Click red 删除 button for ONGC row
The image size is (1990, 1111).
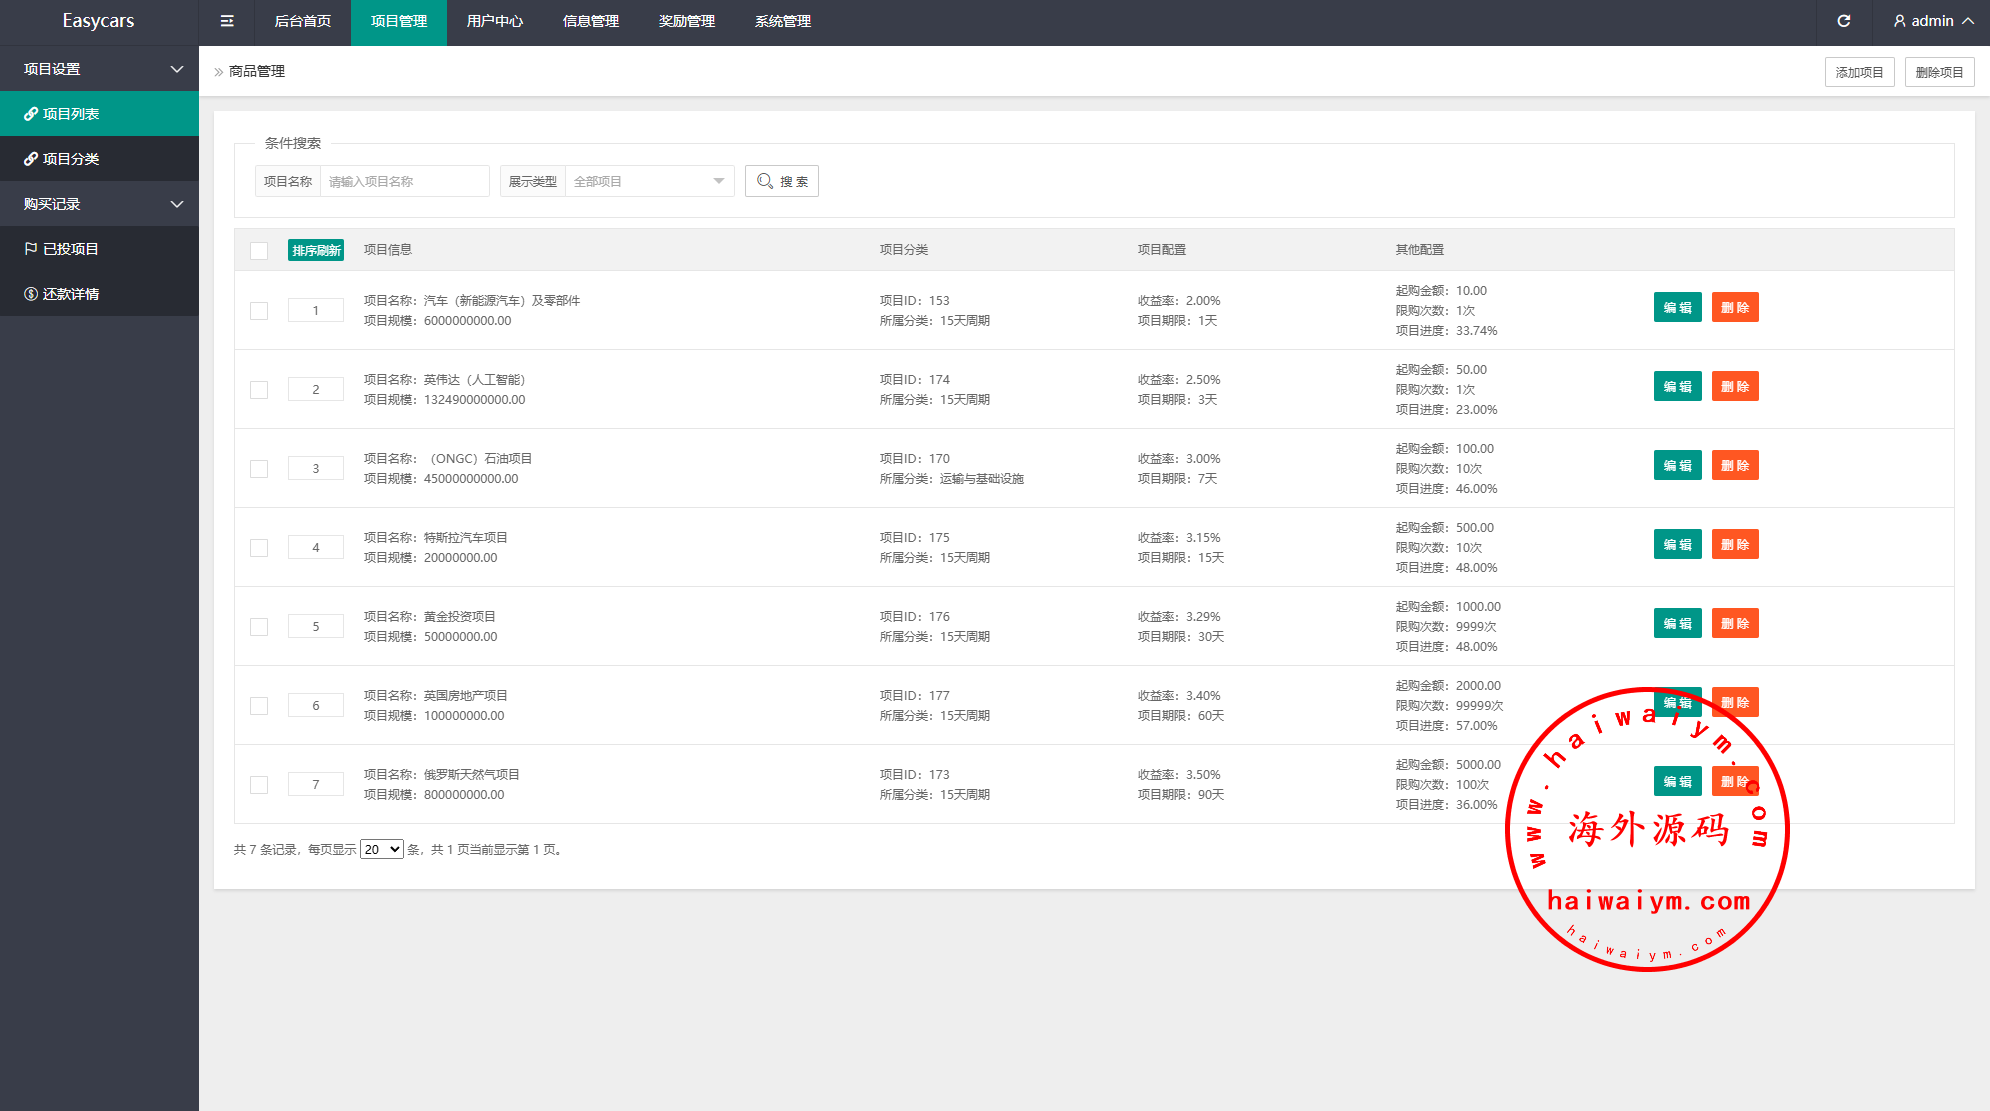[x=1734, y=465]
